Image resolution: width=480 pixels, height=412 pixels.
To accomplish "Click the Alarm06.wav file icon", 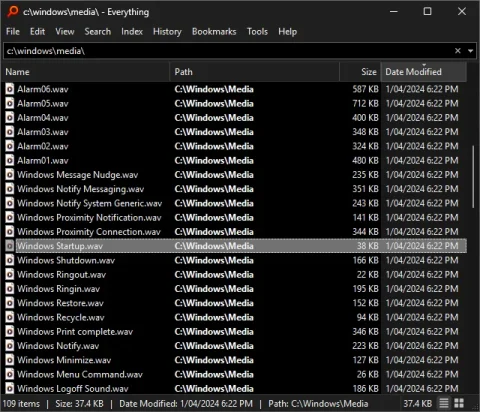I will click(10, 89).
